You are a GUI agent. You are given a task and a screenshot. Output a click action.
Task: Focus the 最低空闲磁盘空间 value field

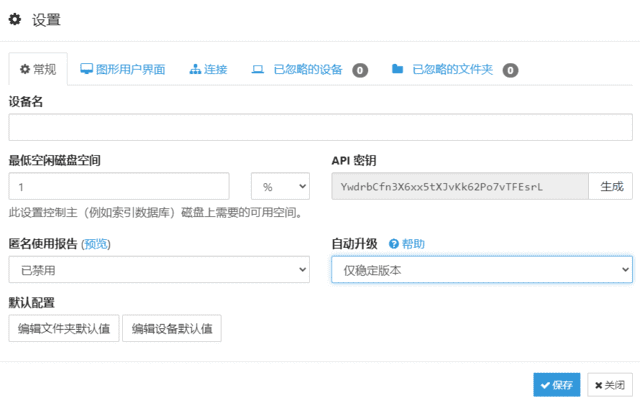(x=119, y=187)
